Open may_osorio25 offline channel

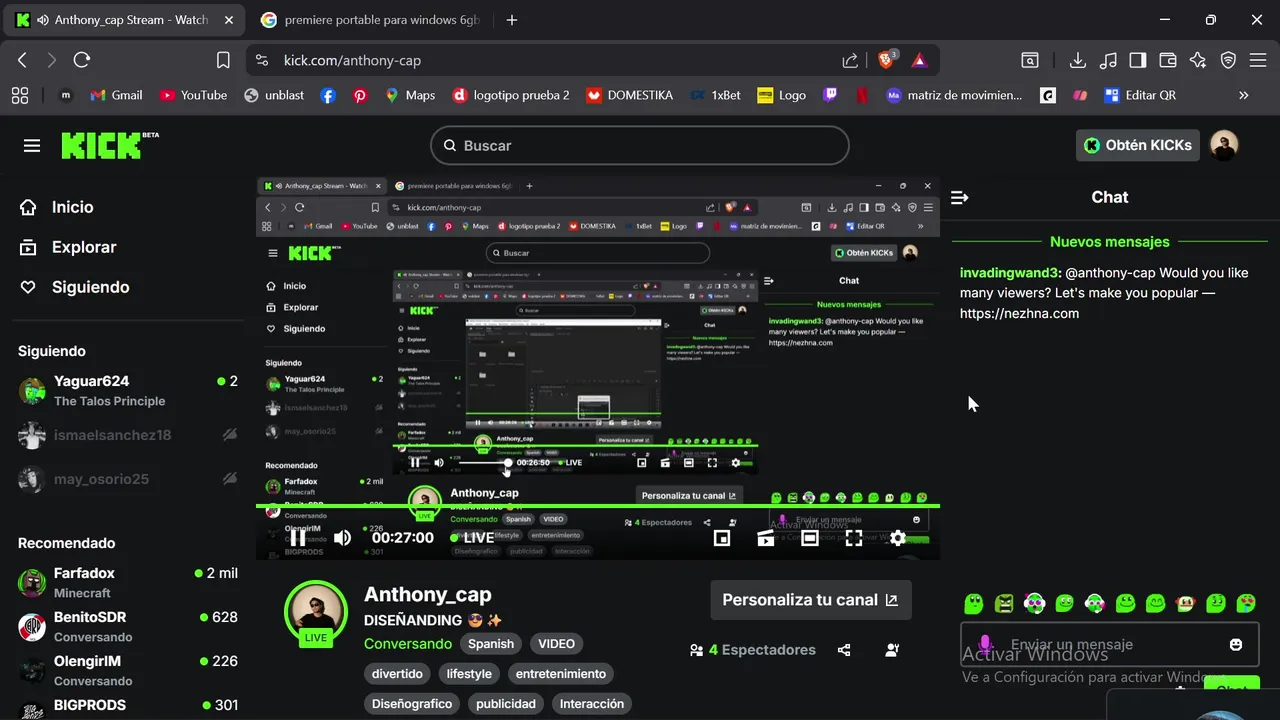point(128,479)
